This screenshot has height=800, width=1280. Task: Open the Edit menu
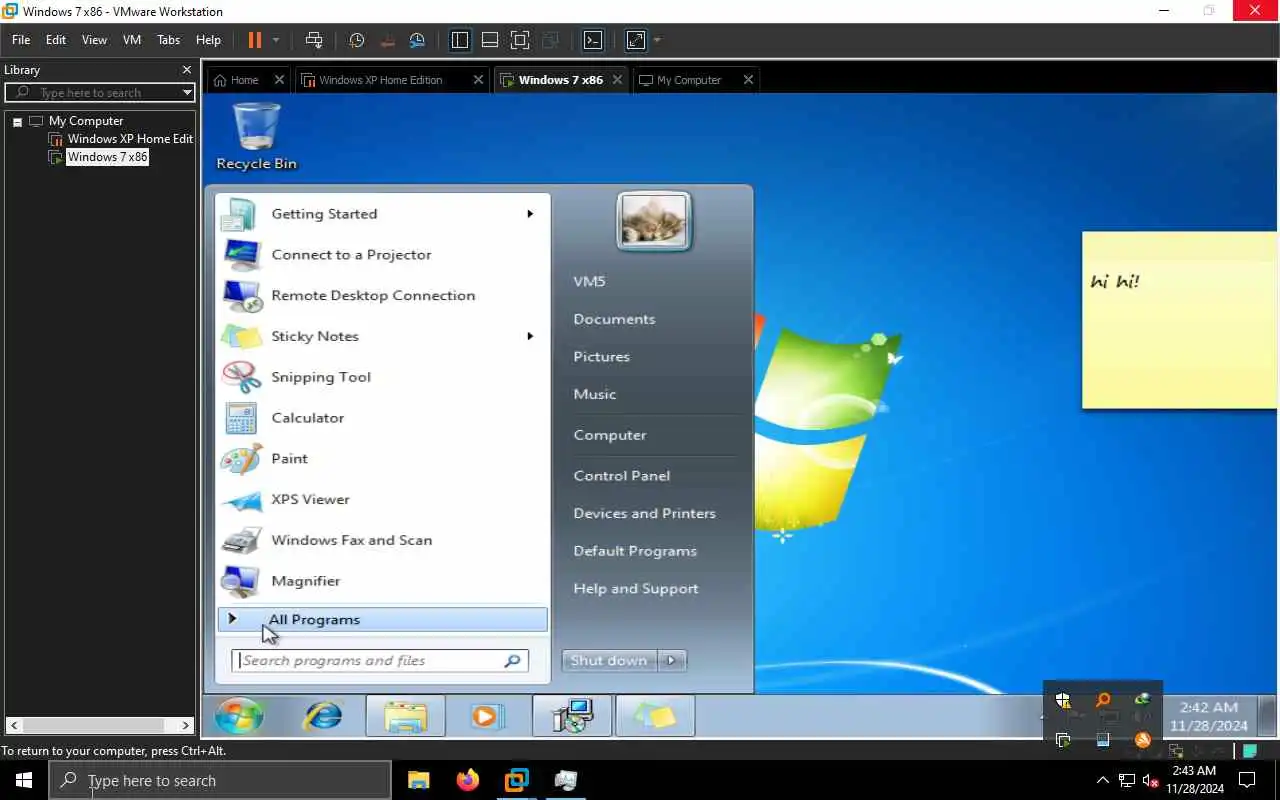pyautogui.click(x=56, y=40)
